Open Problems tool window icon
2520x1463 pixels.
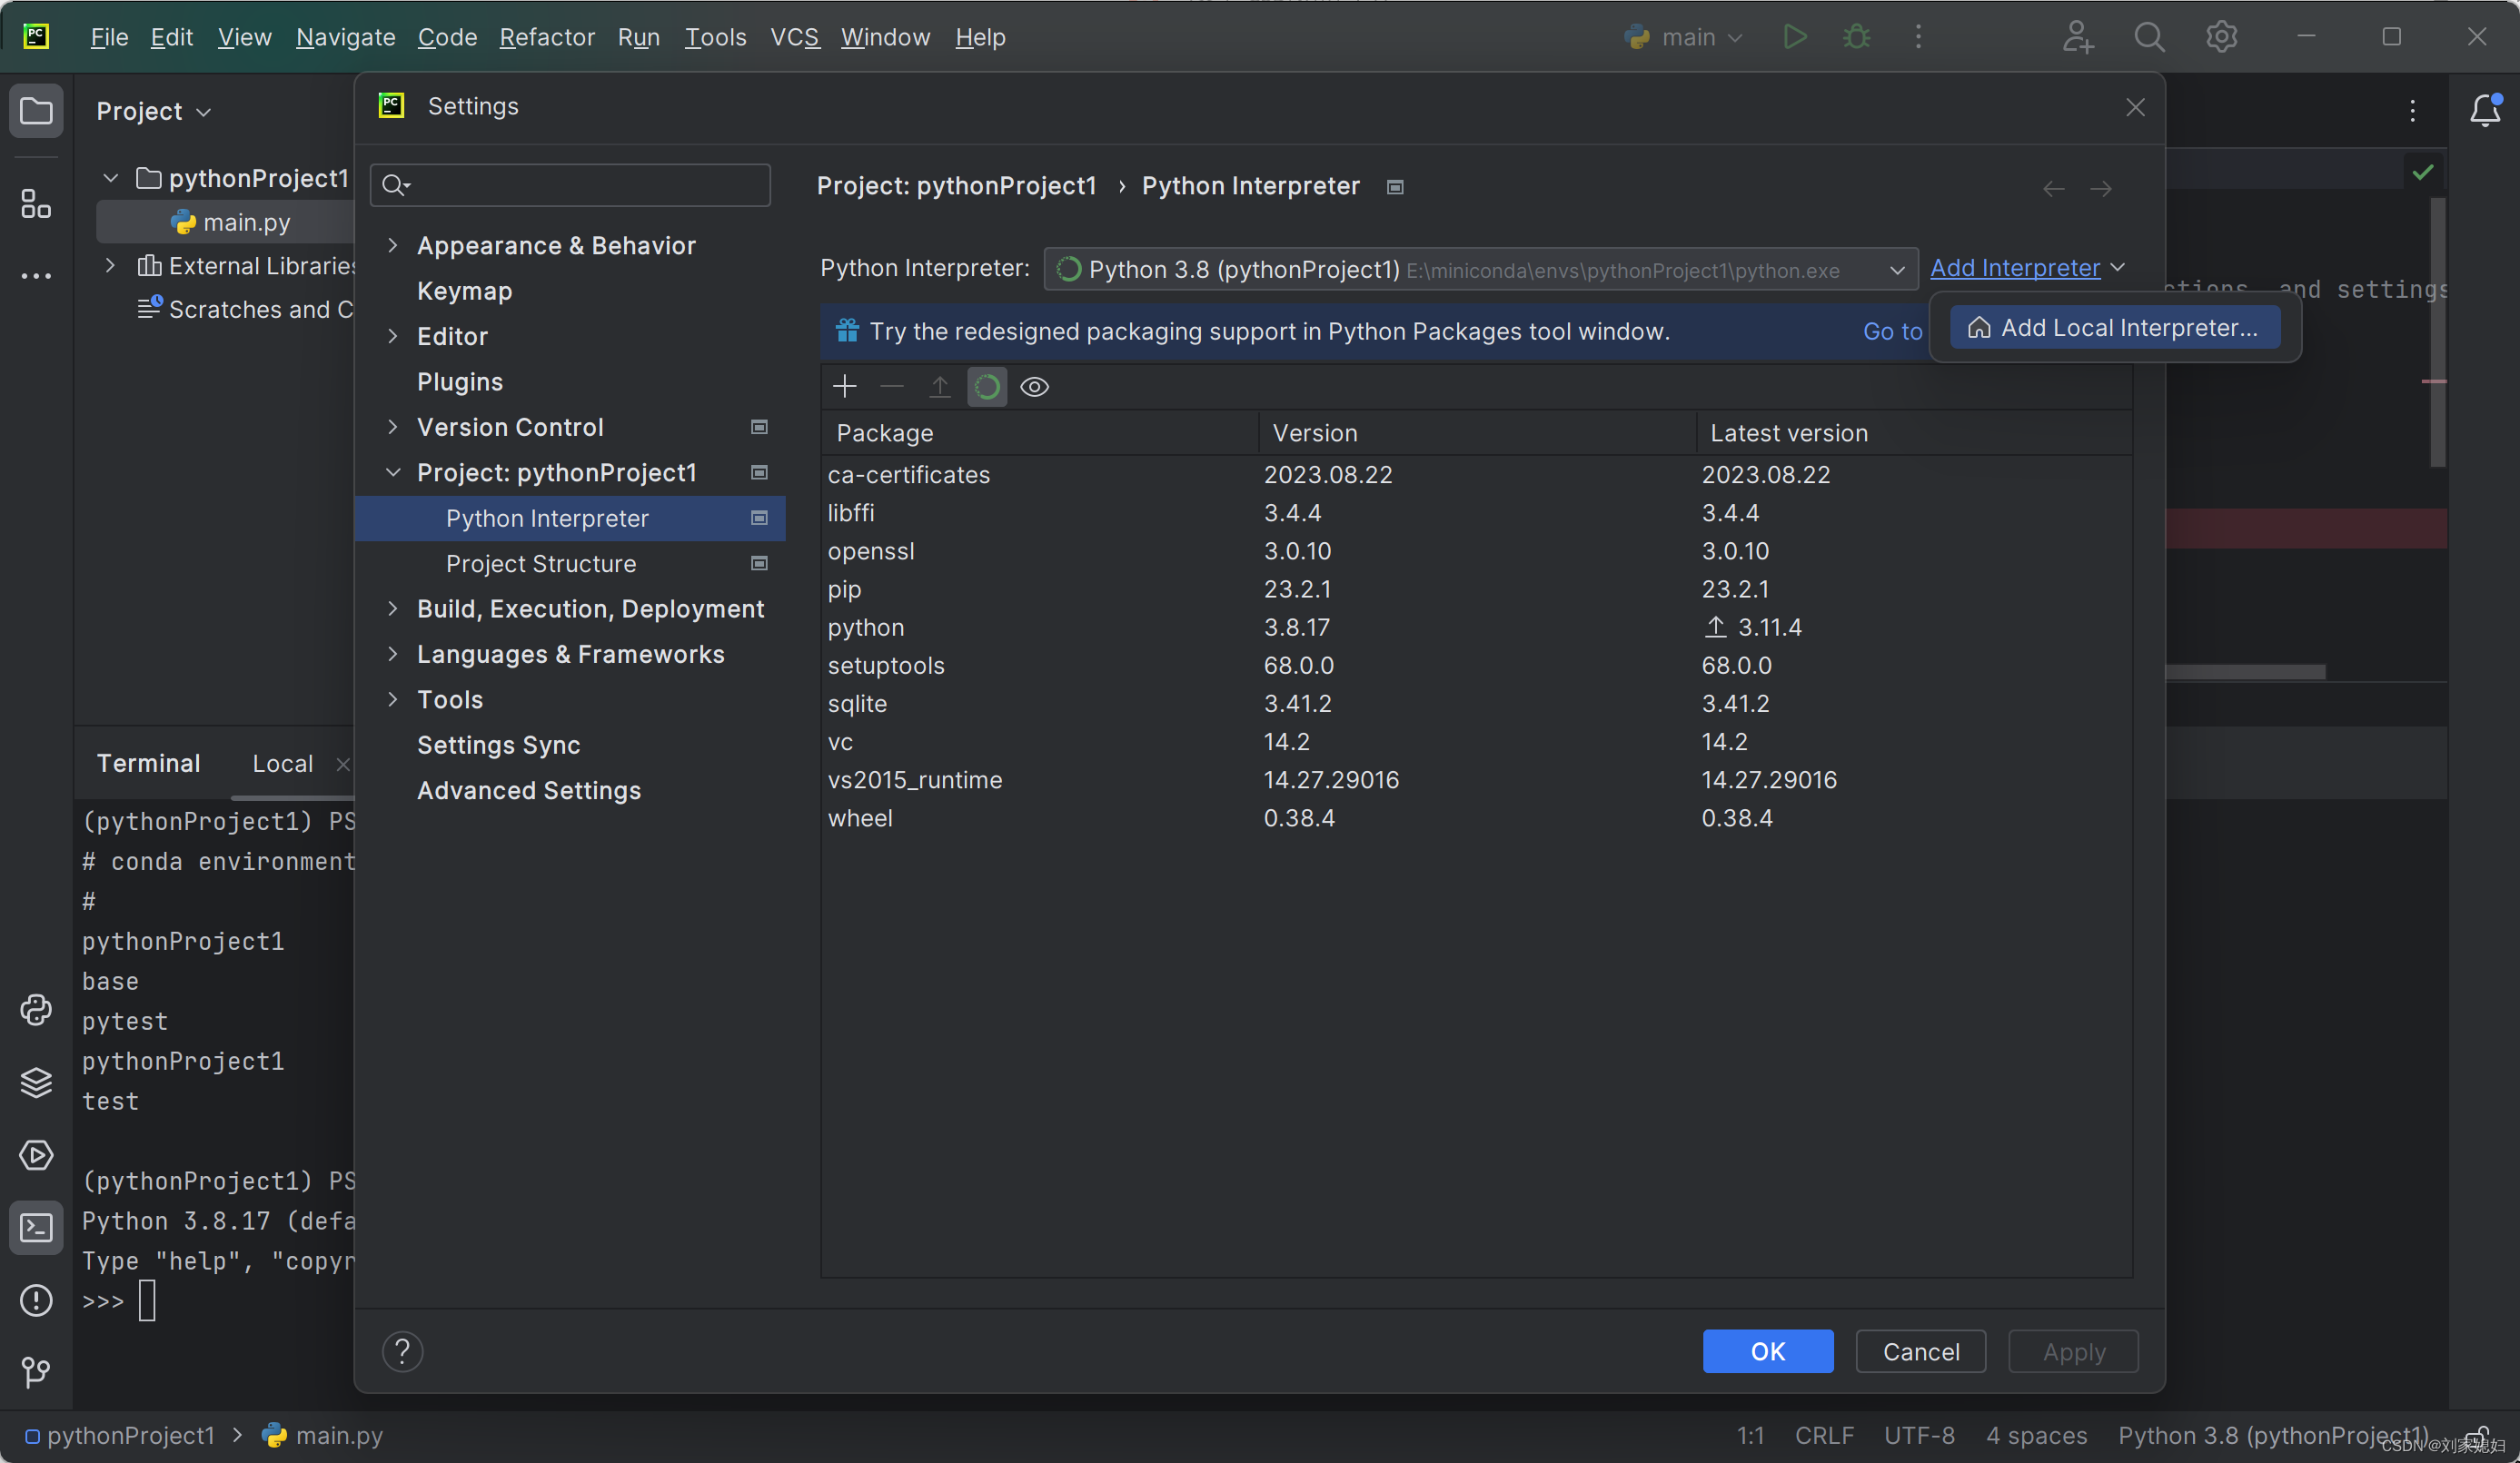(36, 1300)
